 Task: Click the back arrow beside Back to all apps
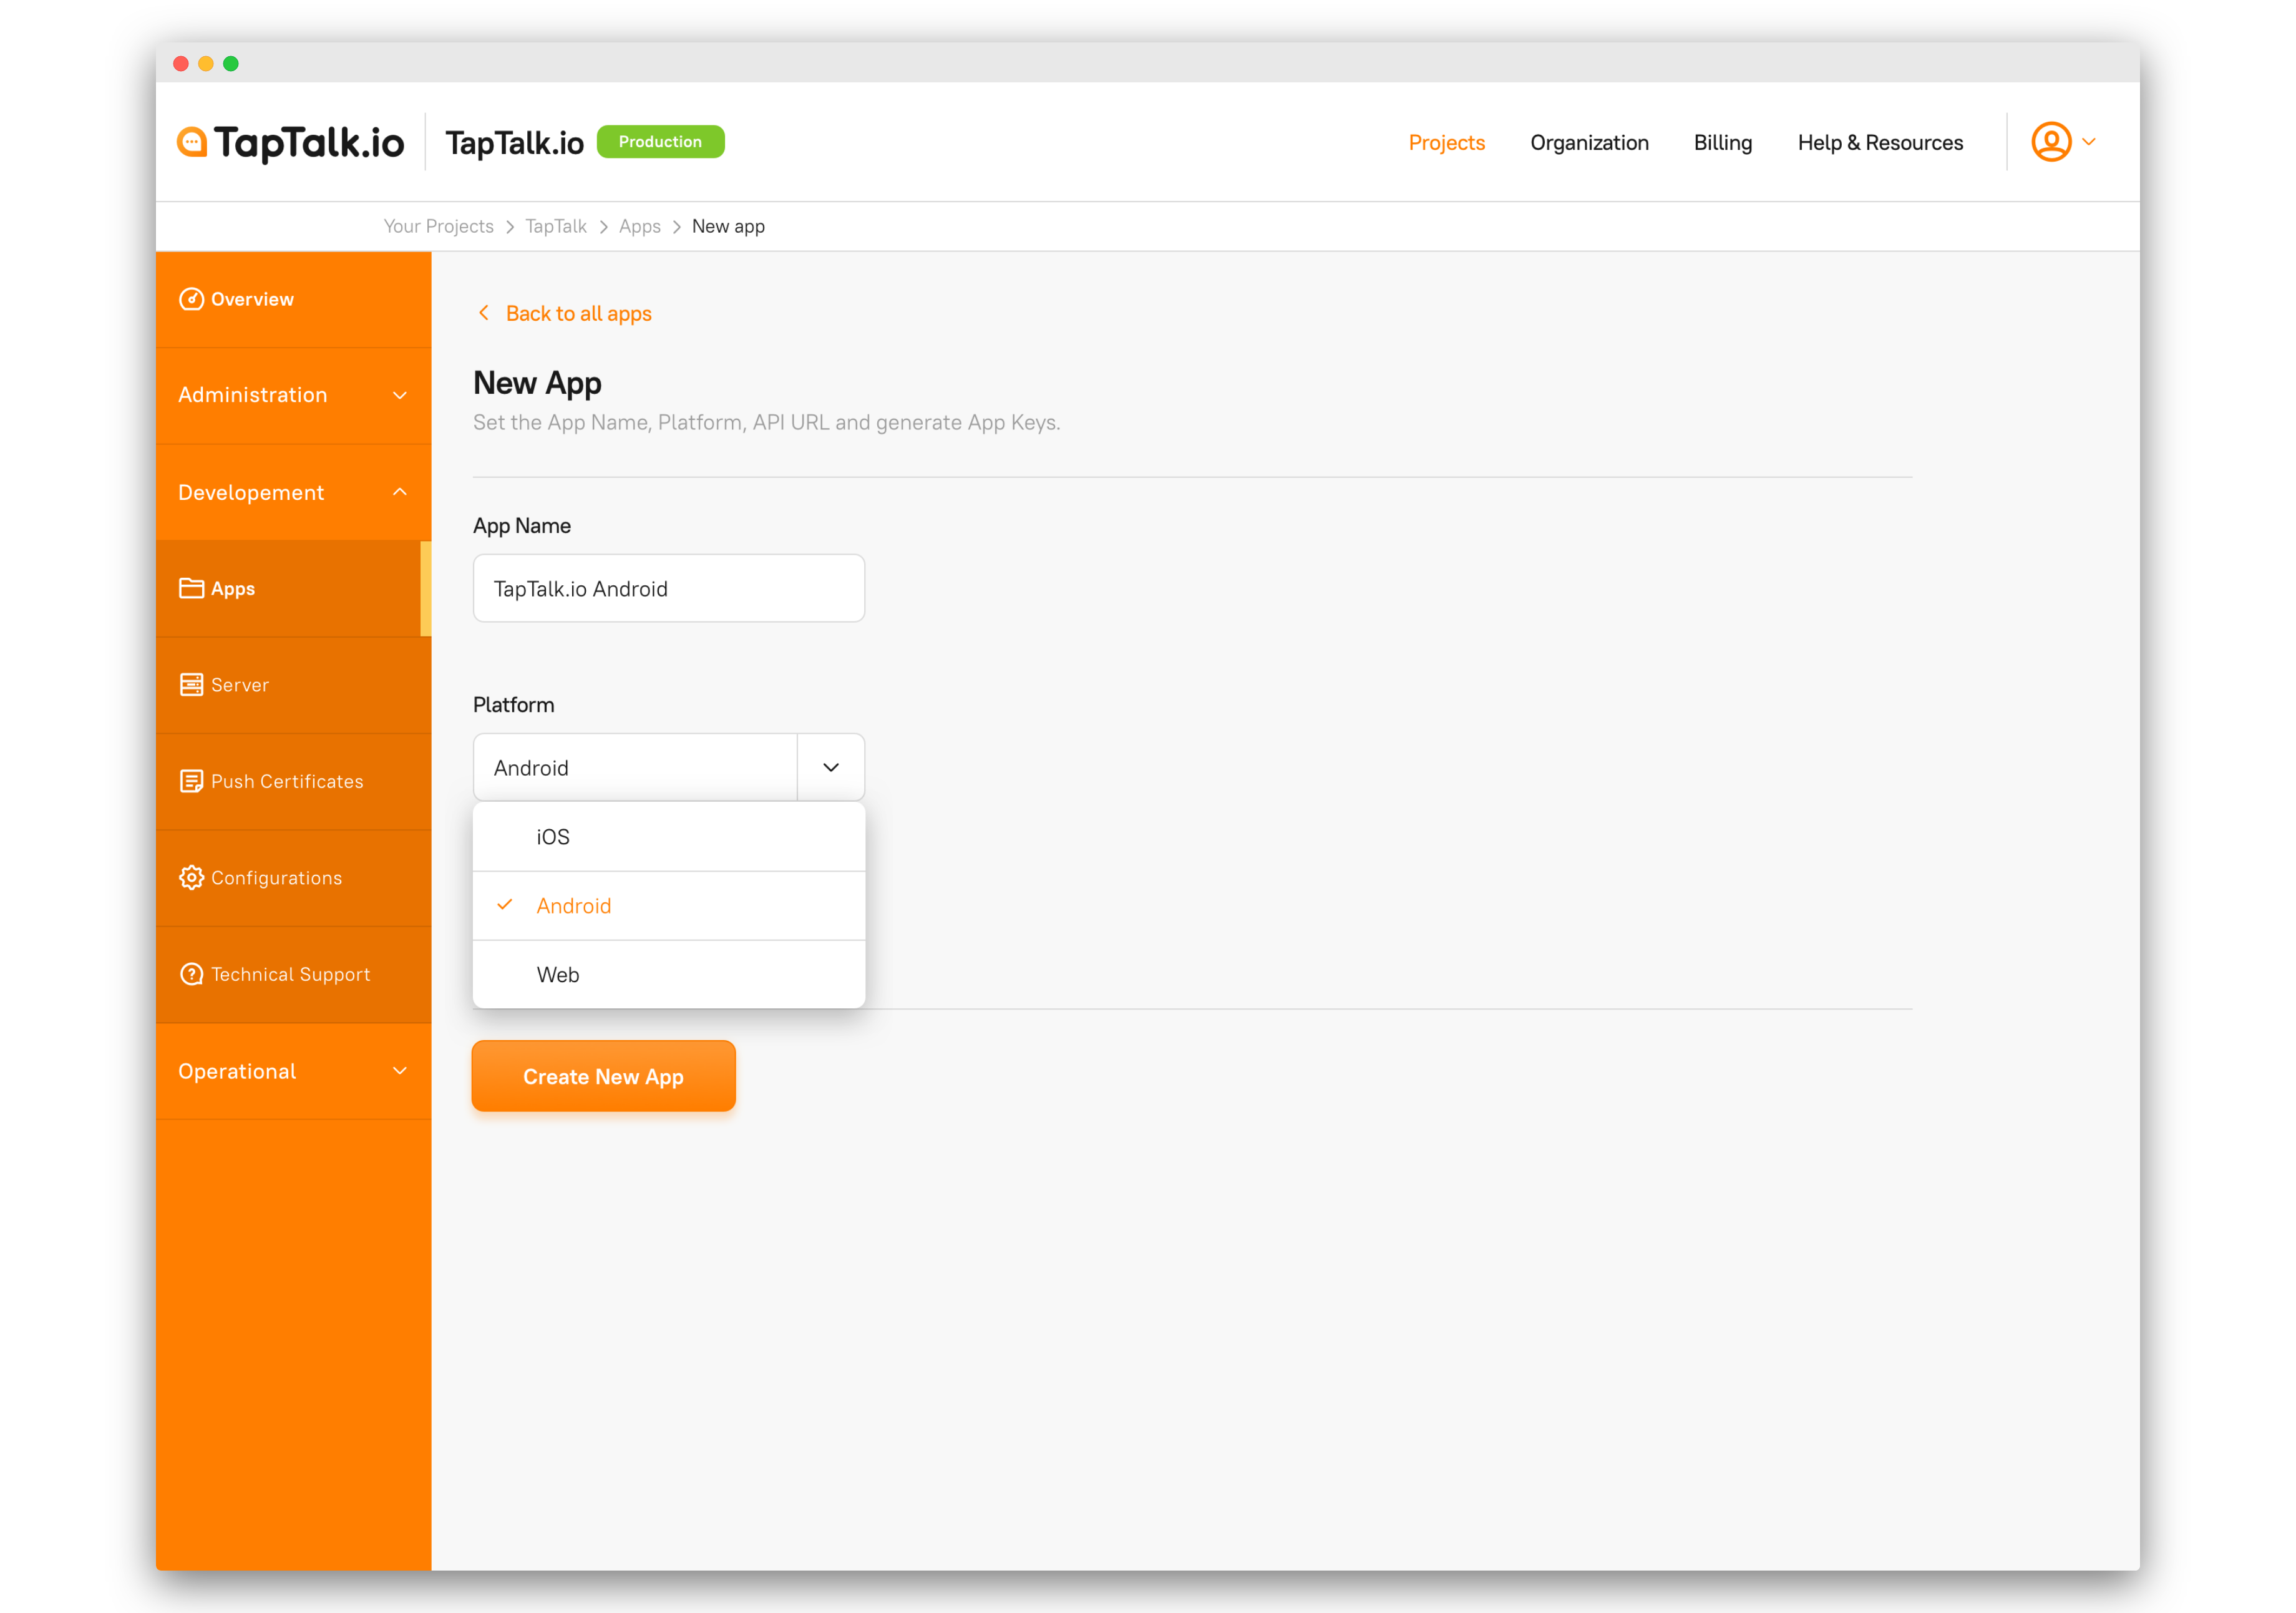(484, 313)
